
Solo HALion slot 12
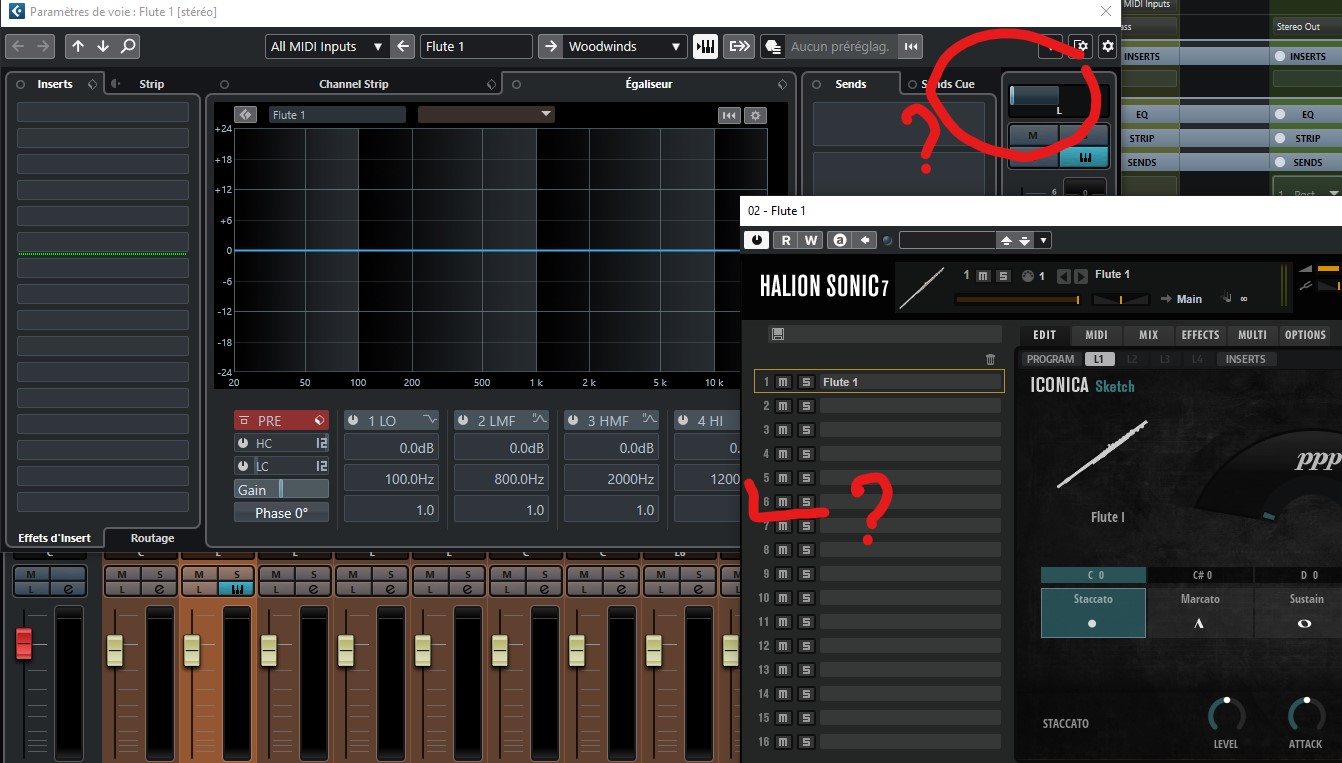tap(806, 646)
